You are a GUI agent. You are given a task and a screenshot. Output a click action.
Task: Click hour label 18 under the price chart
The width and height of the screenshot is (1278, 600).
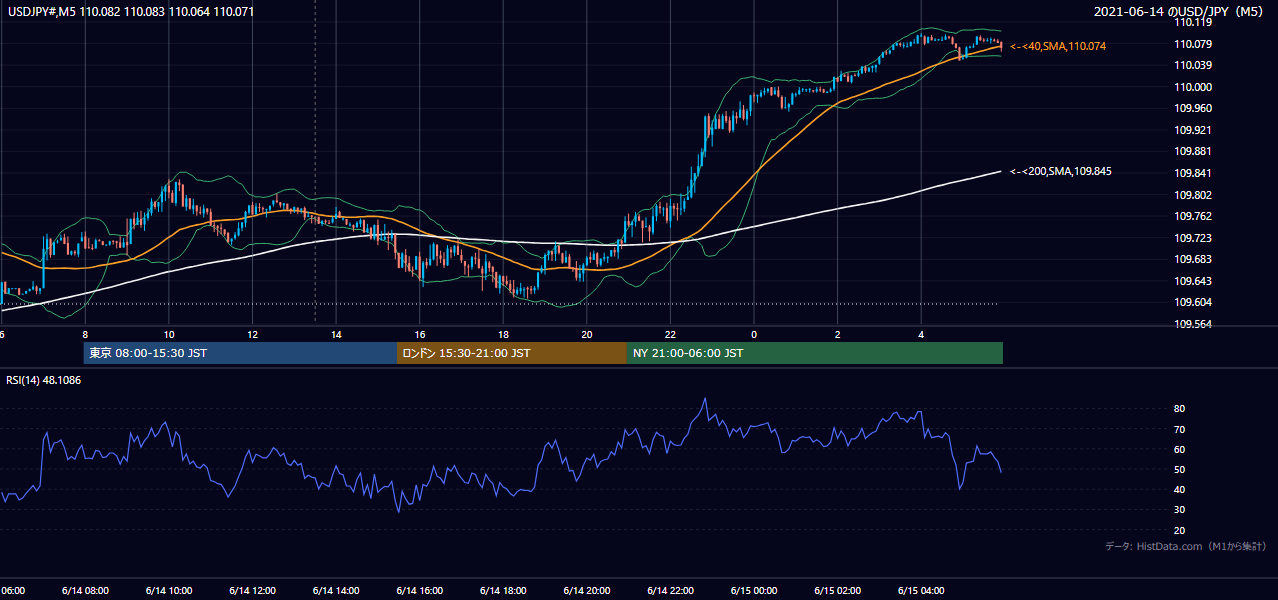tap(503, 335)
